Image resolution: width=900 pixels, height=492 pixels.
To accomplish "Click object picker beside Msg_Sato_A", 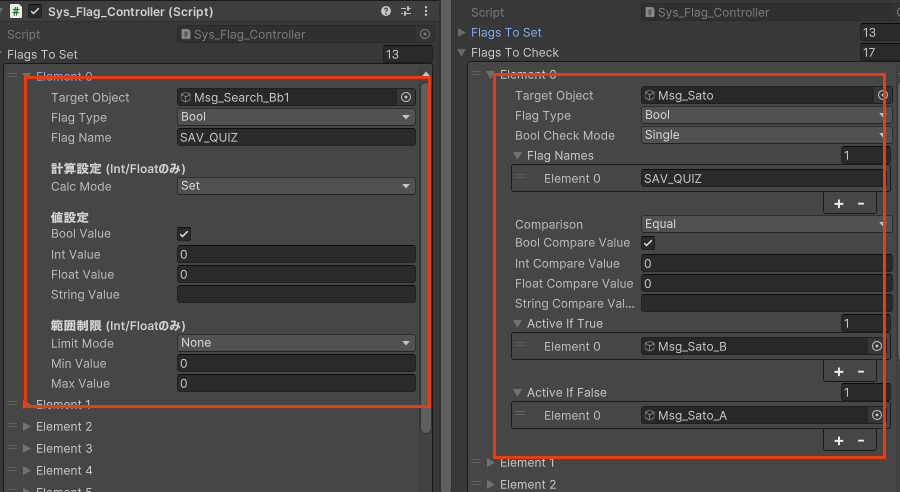I will [877, 415].
